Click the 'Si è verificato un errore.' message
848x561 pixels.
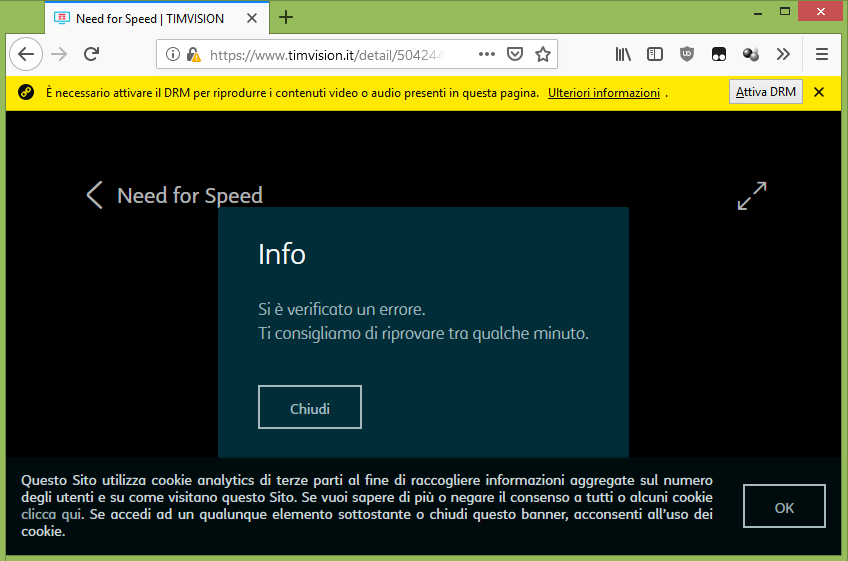[x=342, y=309]
